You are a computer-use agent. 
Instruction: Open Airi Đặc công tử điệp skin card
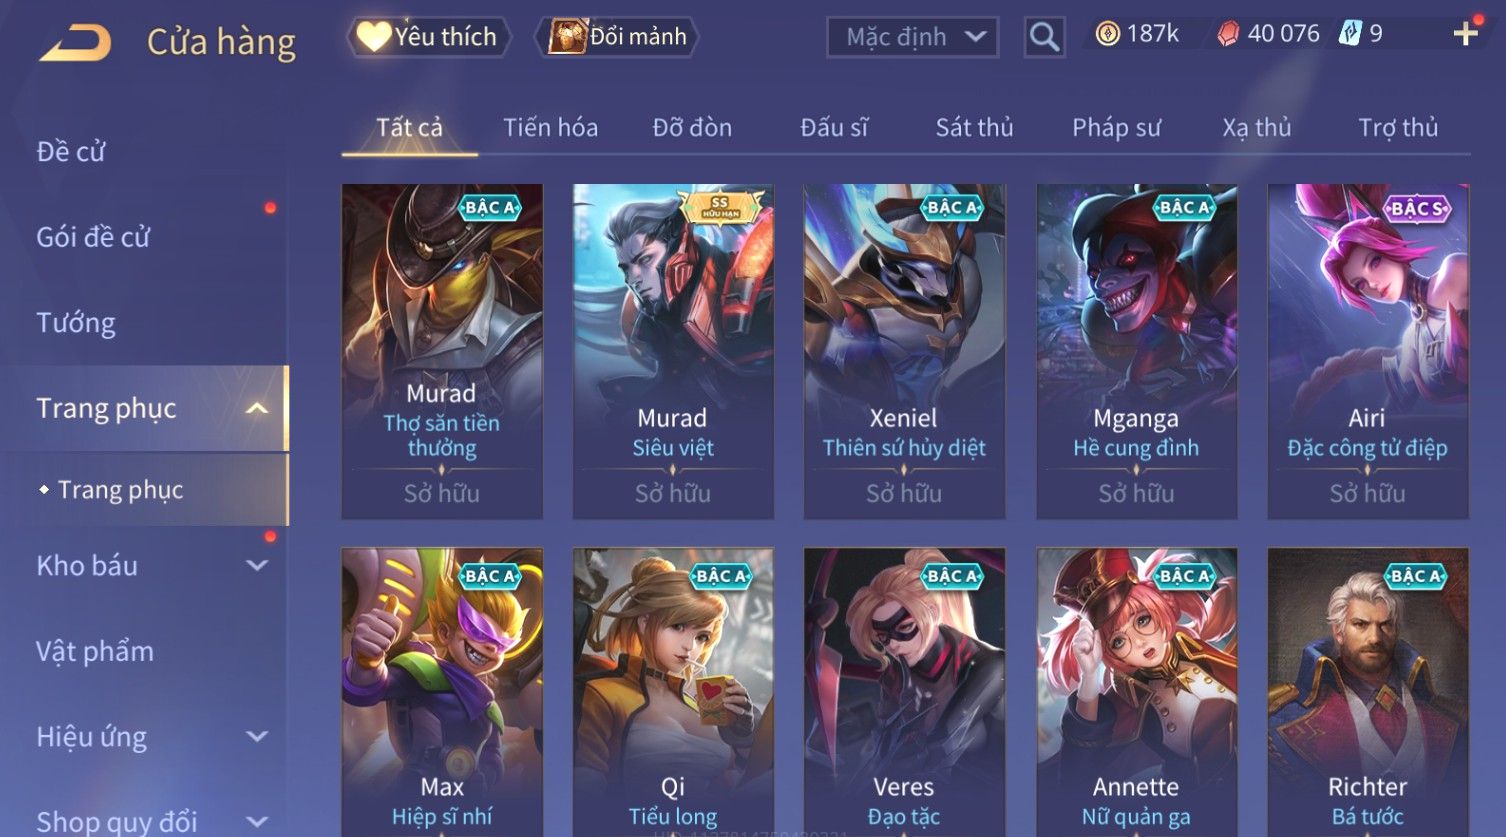[x=1367, y=351]
